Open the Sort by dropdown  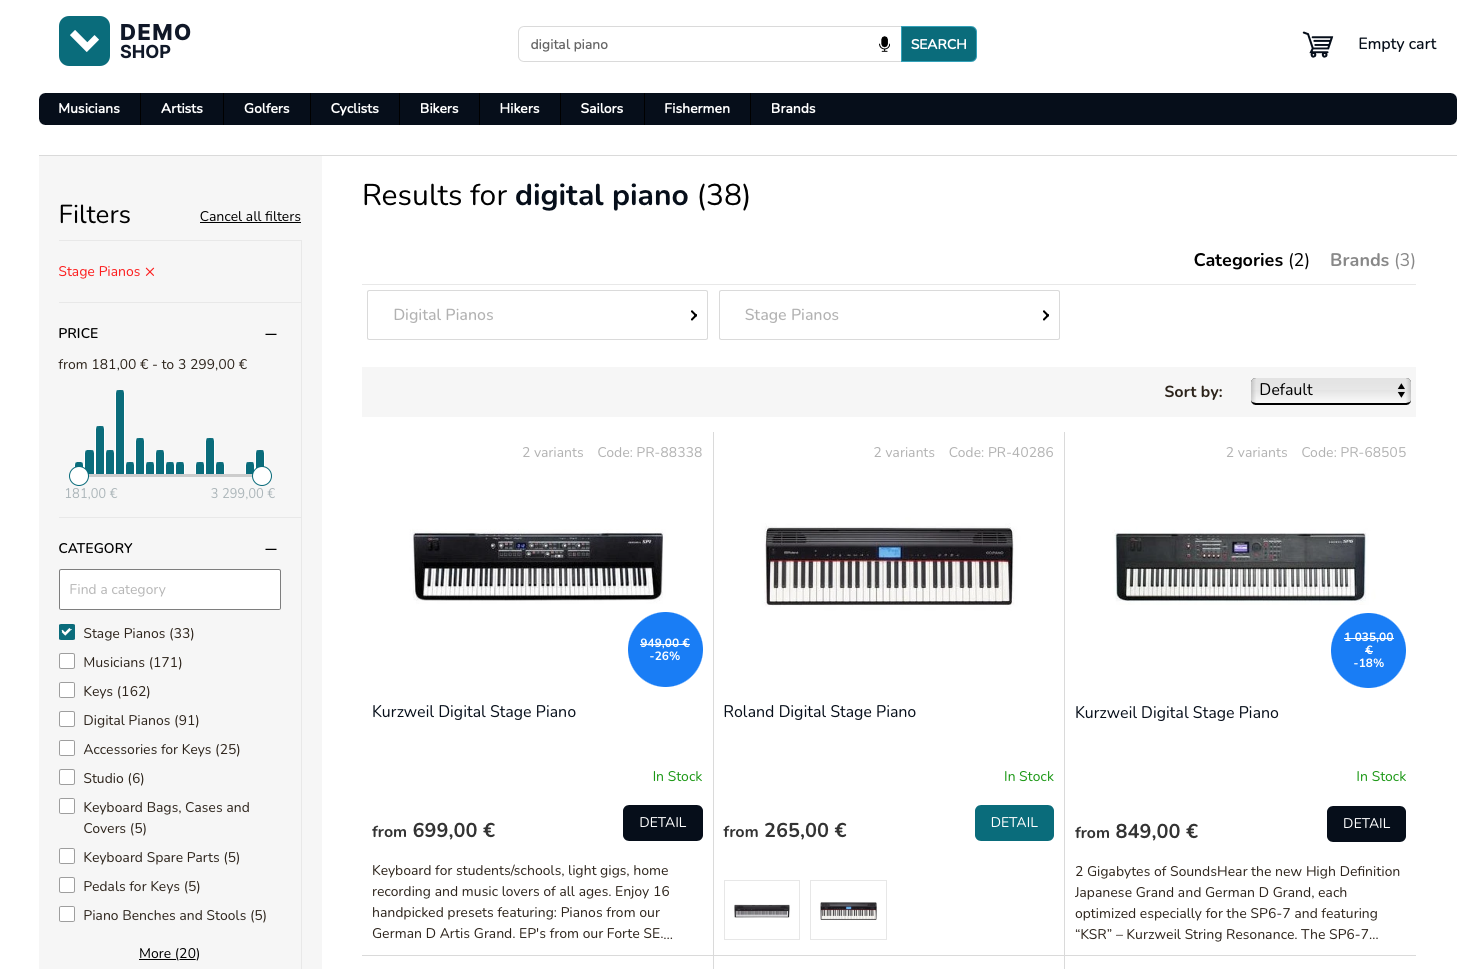1330,390
